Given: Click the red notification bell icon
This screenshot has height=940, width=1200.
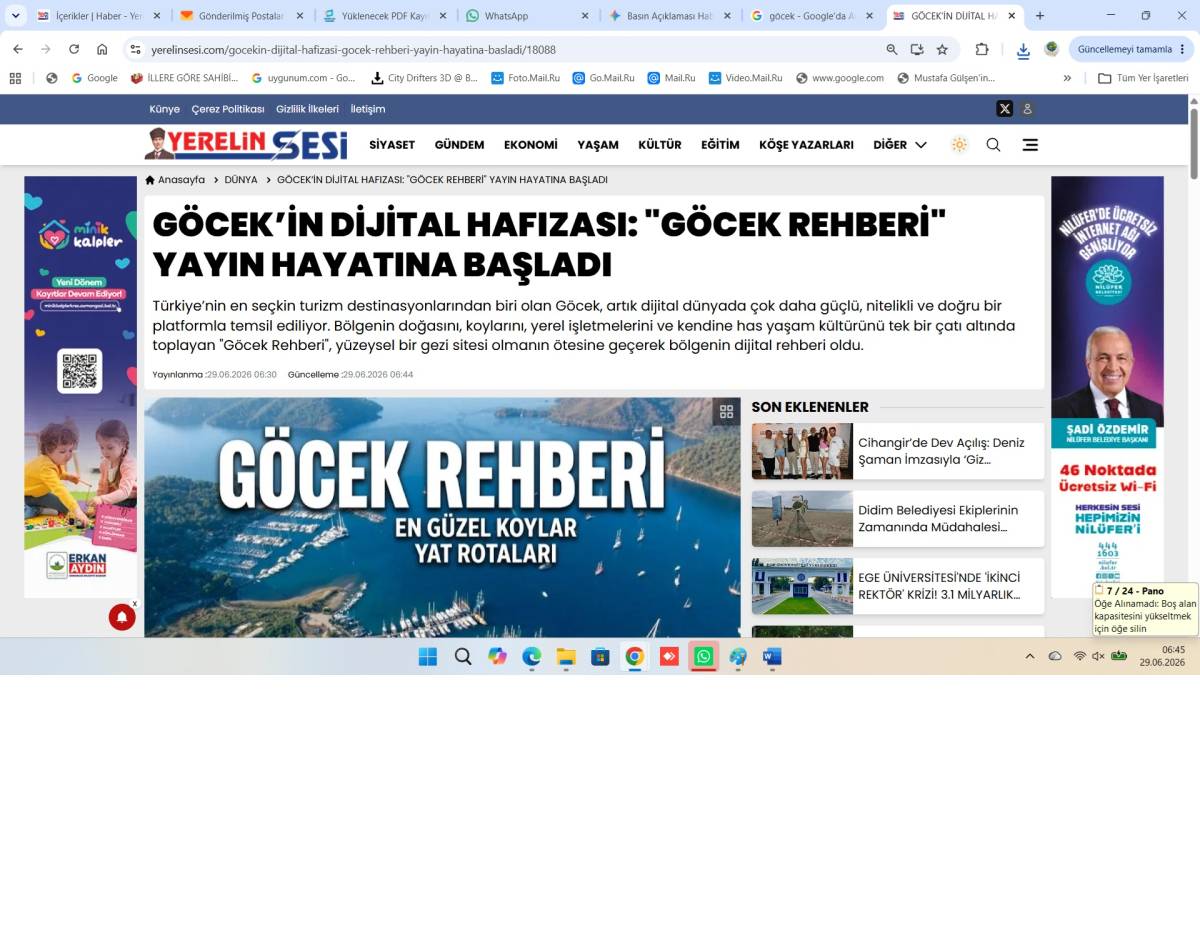Looking at the screenshot, I should (122, 617).
